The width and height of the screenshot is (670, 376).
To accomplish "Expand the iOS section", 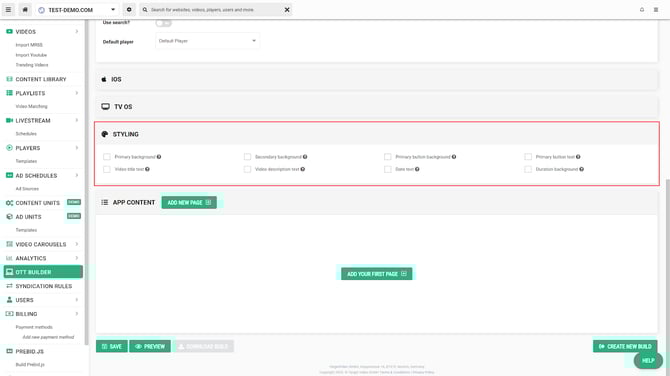I will pos(376,79).
